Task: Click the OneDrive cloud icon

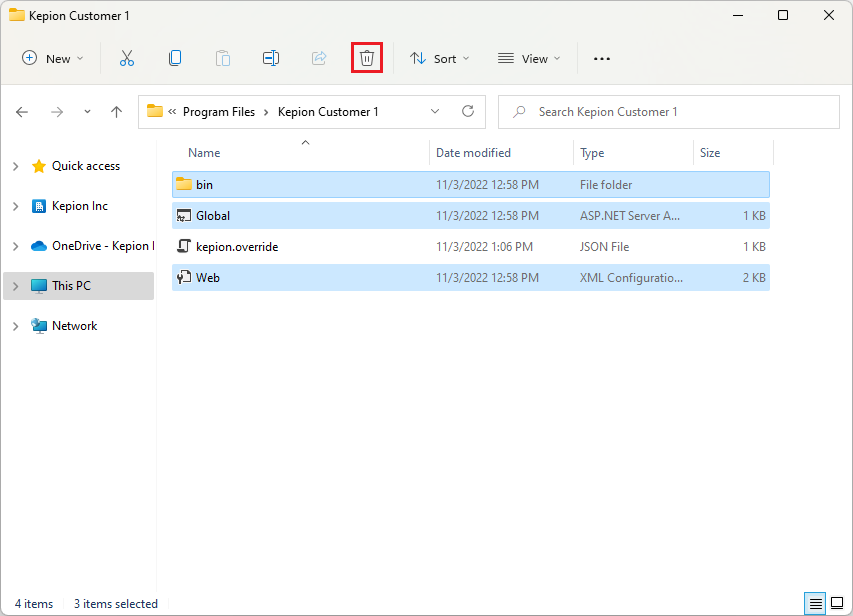Action: tap(39, 246)
